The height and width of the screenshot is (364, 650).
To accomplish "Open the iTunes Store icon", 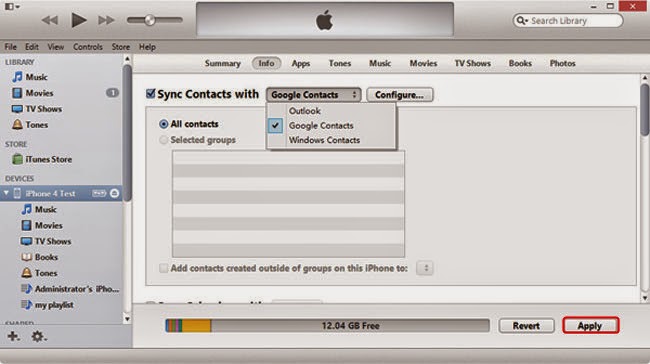I will point(17,159).
